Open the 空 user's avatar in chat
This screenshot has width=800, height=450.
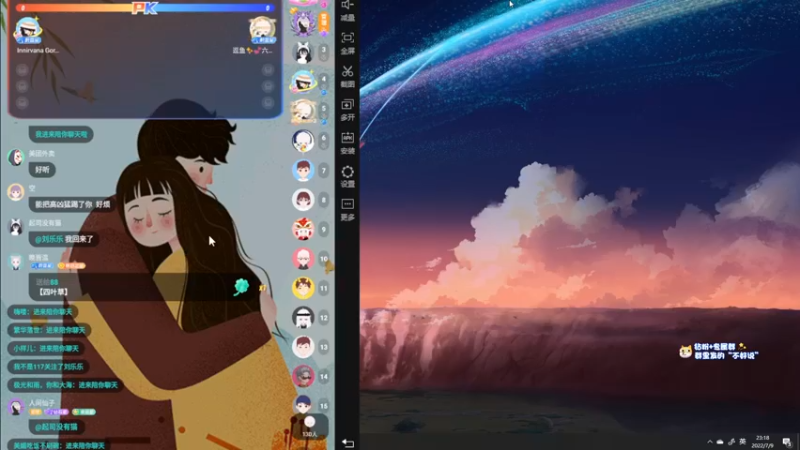tap(16, 192)
